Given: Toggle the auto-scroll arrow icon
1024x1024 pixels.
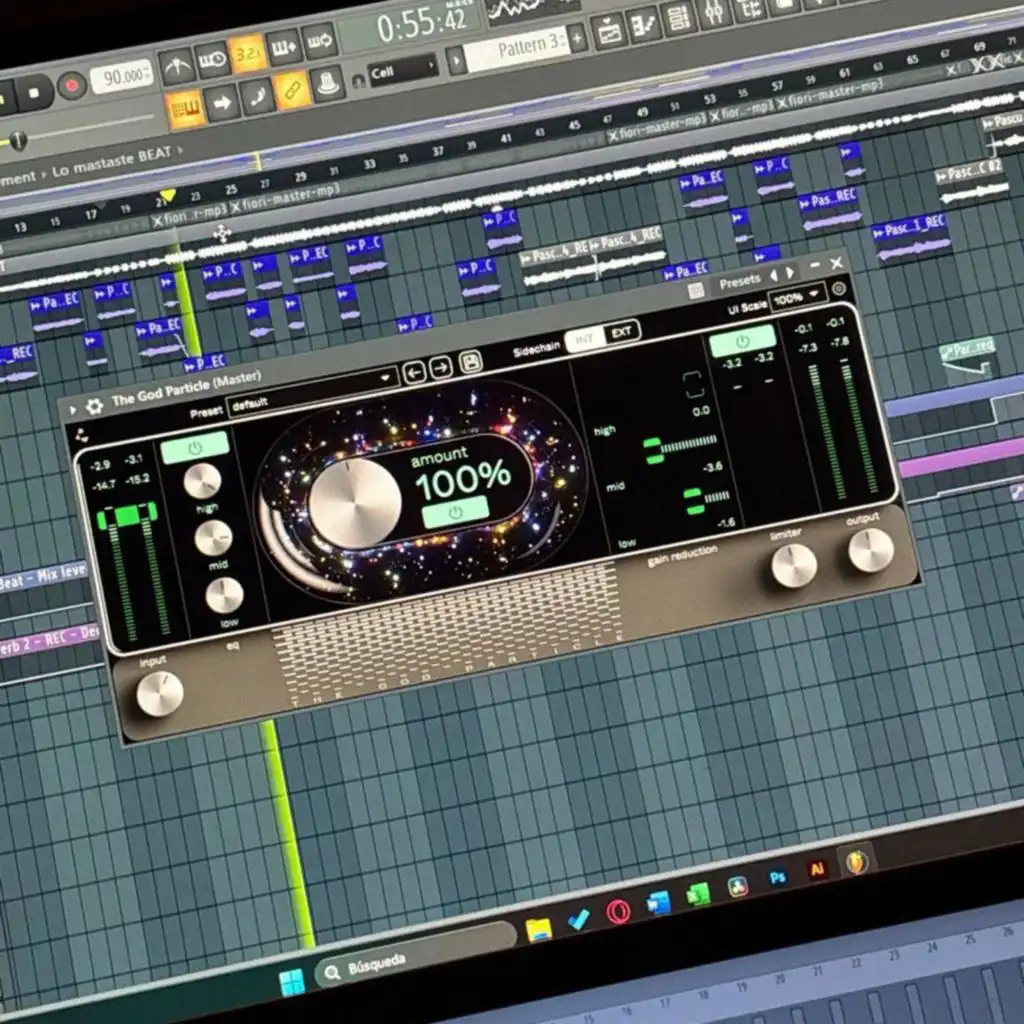Looking at the screenshot, I should pyautogui.click(x=222, y=103).
